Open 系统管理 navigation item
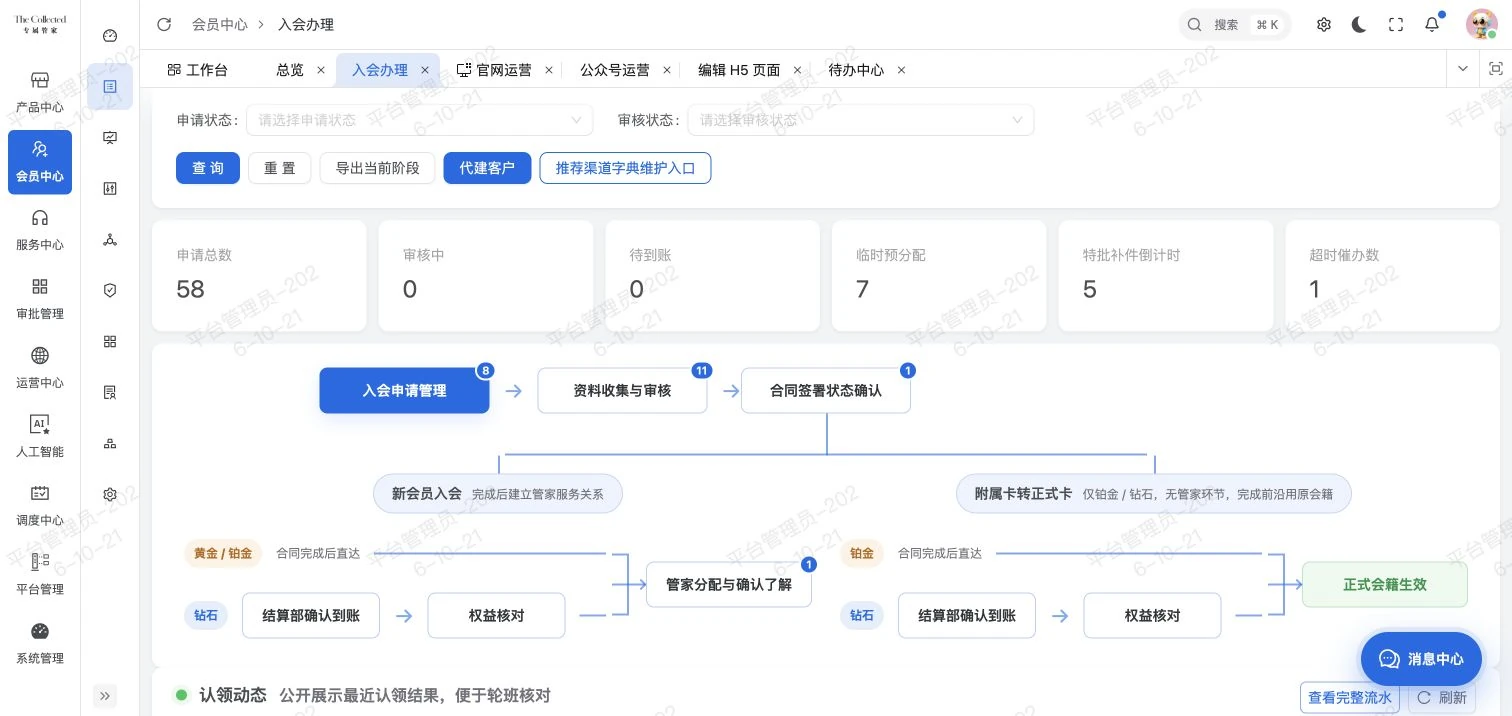The height and width of the screenshot is (716, 1512). click(x=40, y=644)
